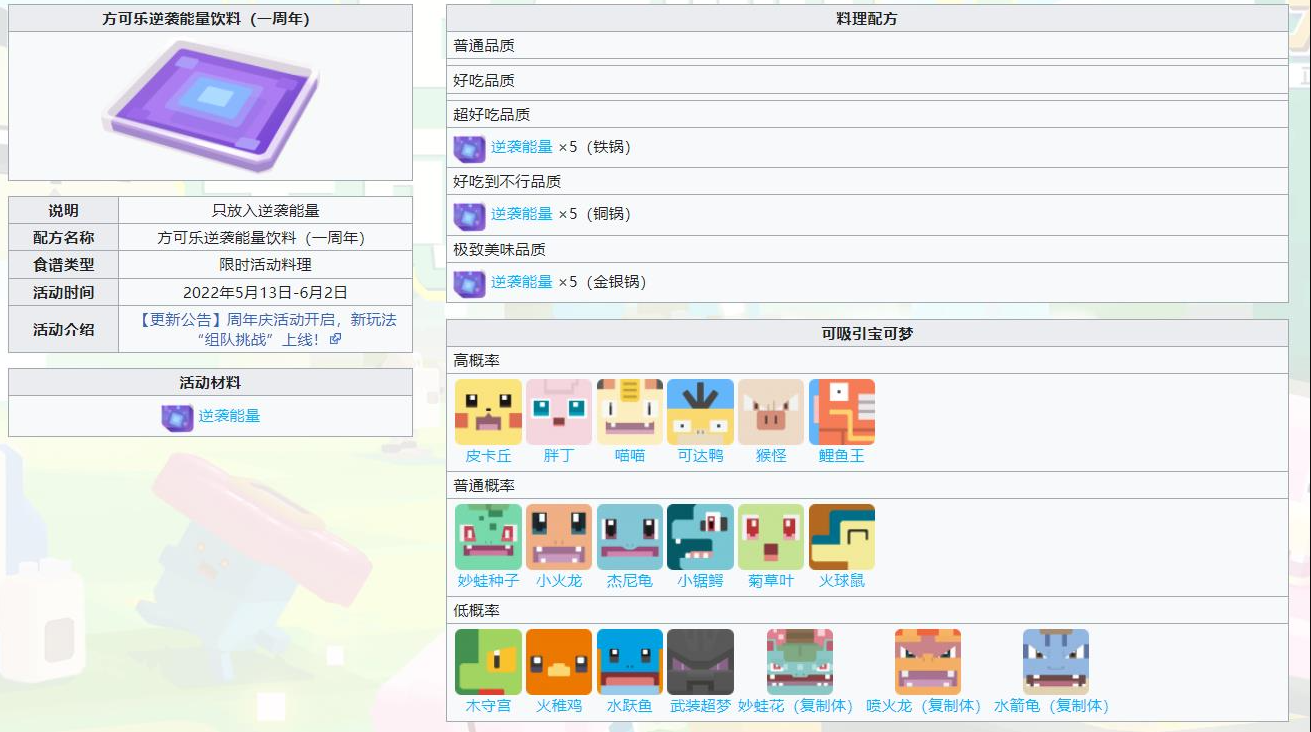
Task: Open the 更新公告 周年庆活动 announcement link
Action: click(x=268, y=329)
